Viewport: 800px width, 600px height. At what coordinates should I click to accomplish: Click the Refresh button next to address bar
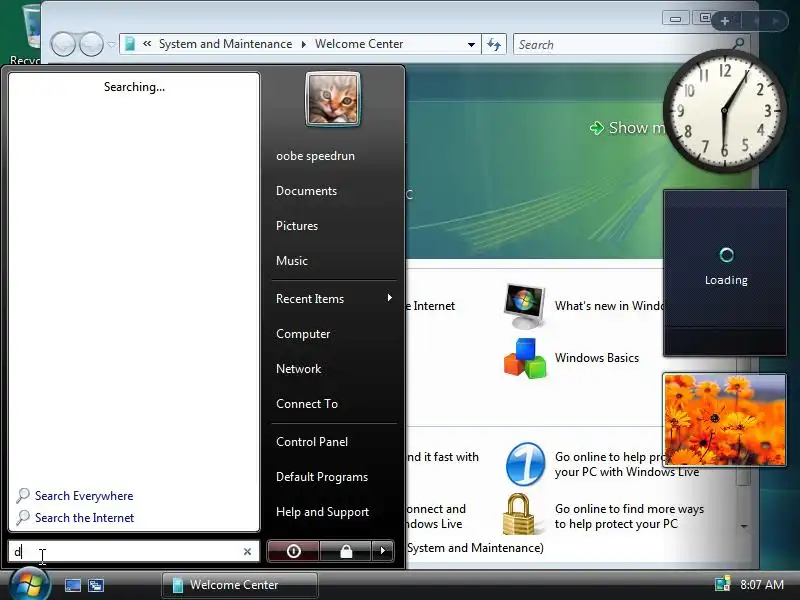point(494,44)
